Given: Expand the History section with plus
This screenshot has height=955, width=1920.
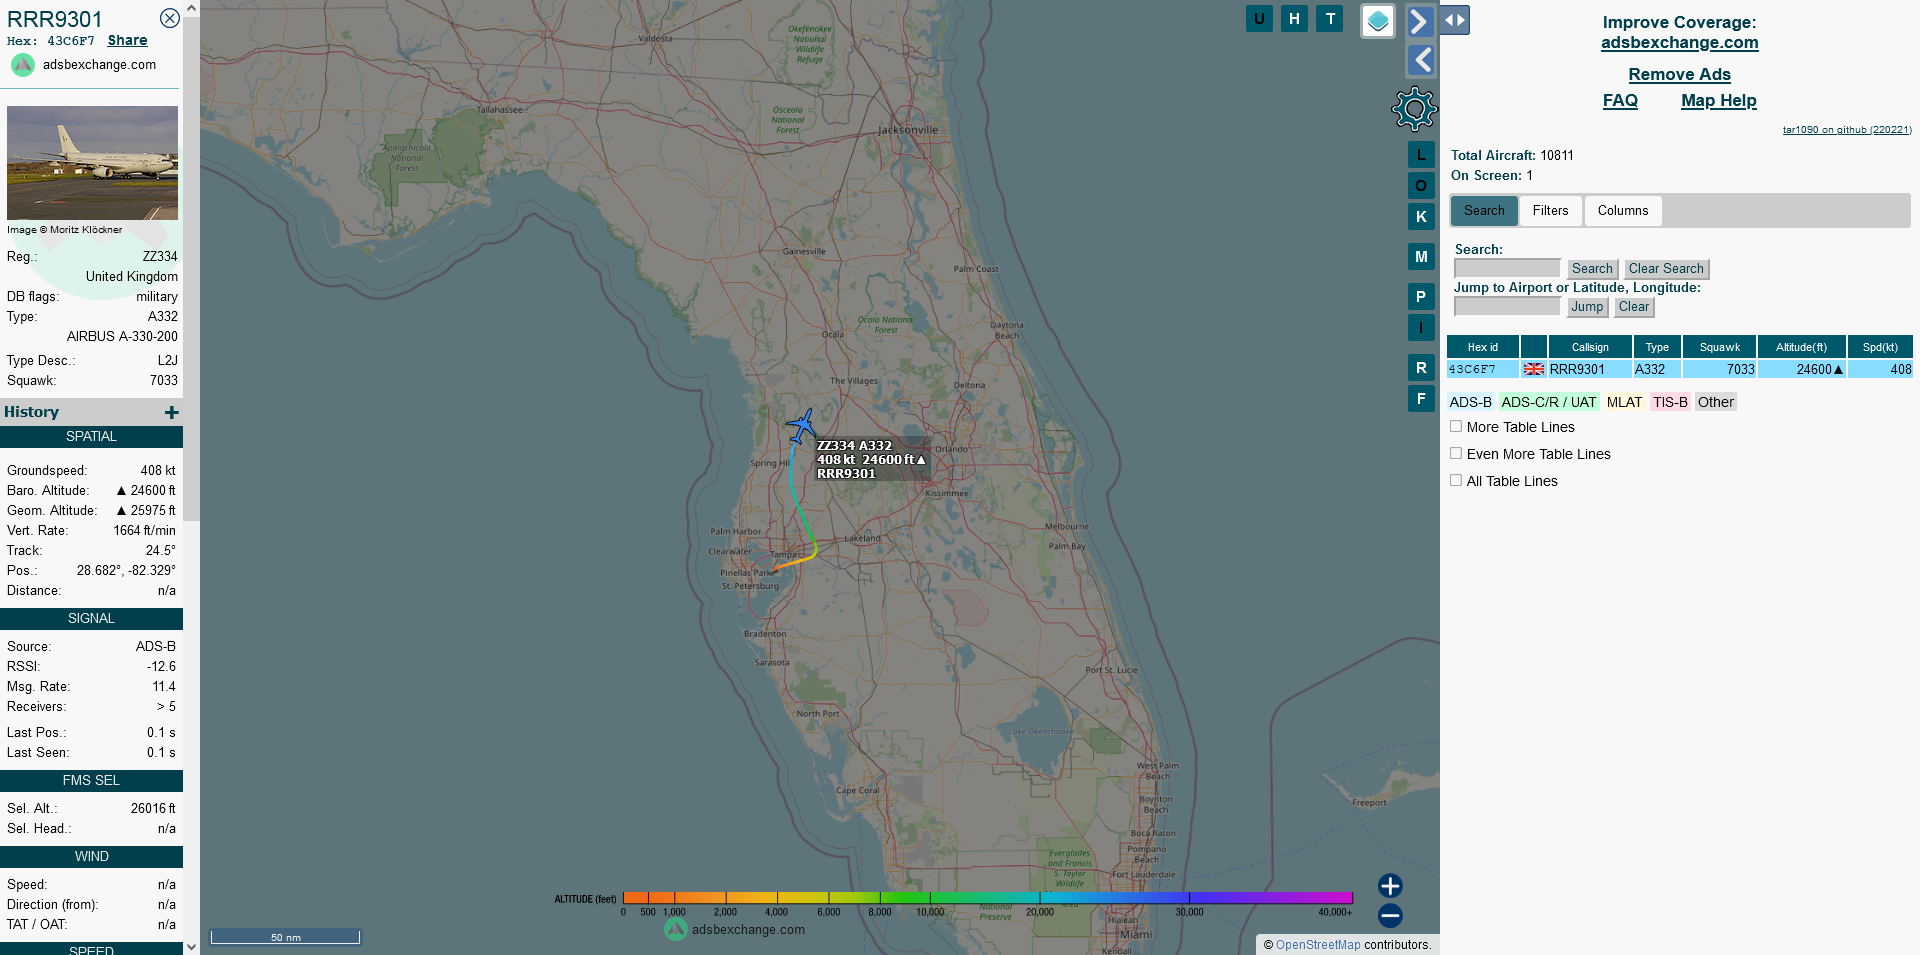Looking at the screenshot, I should click(x=172, y=412).
